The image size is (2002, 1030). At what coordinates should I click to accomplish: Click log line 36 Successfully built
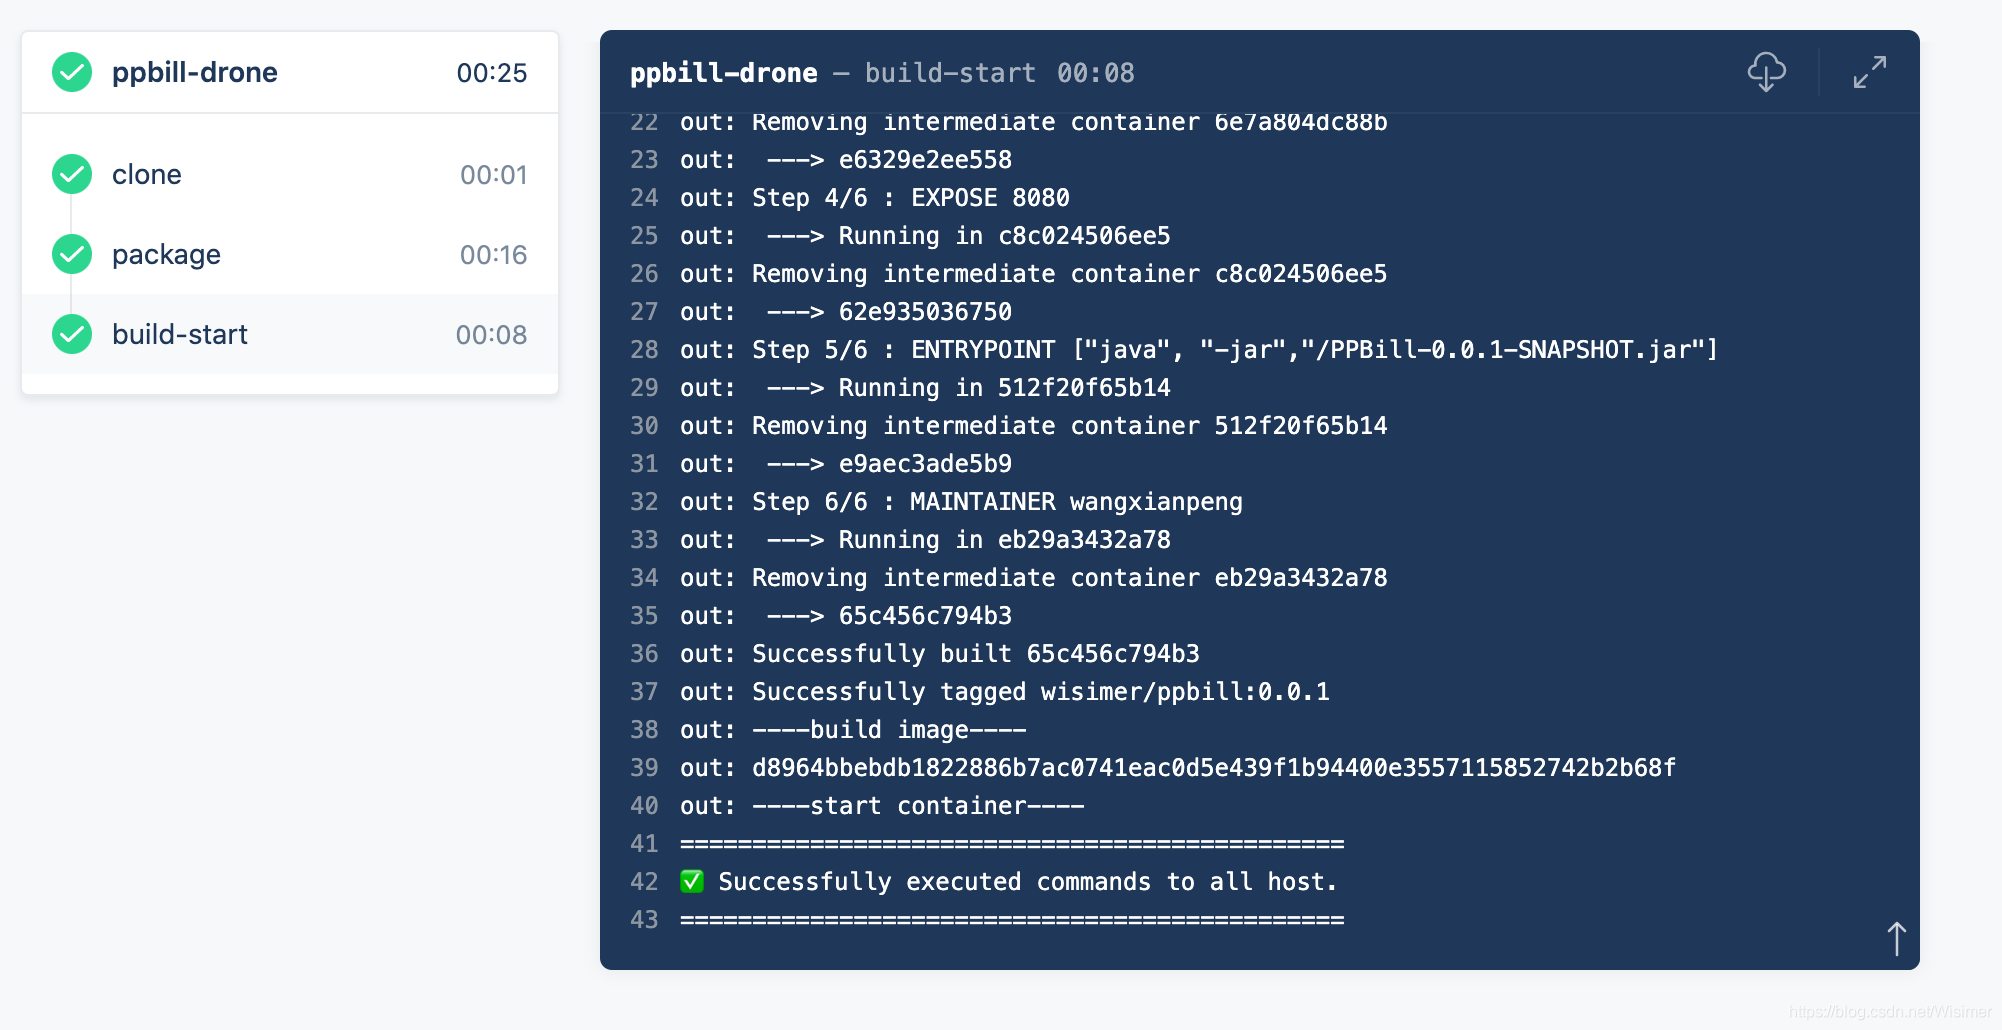pos(940,654)
